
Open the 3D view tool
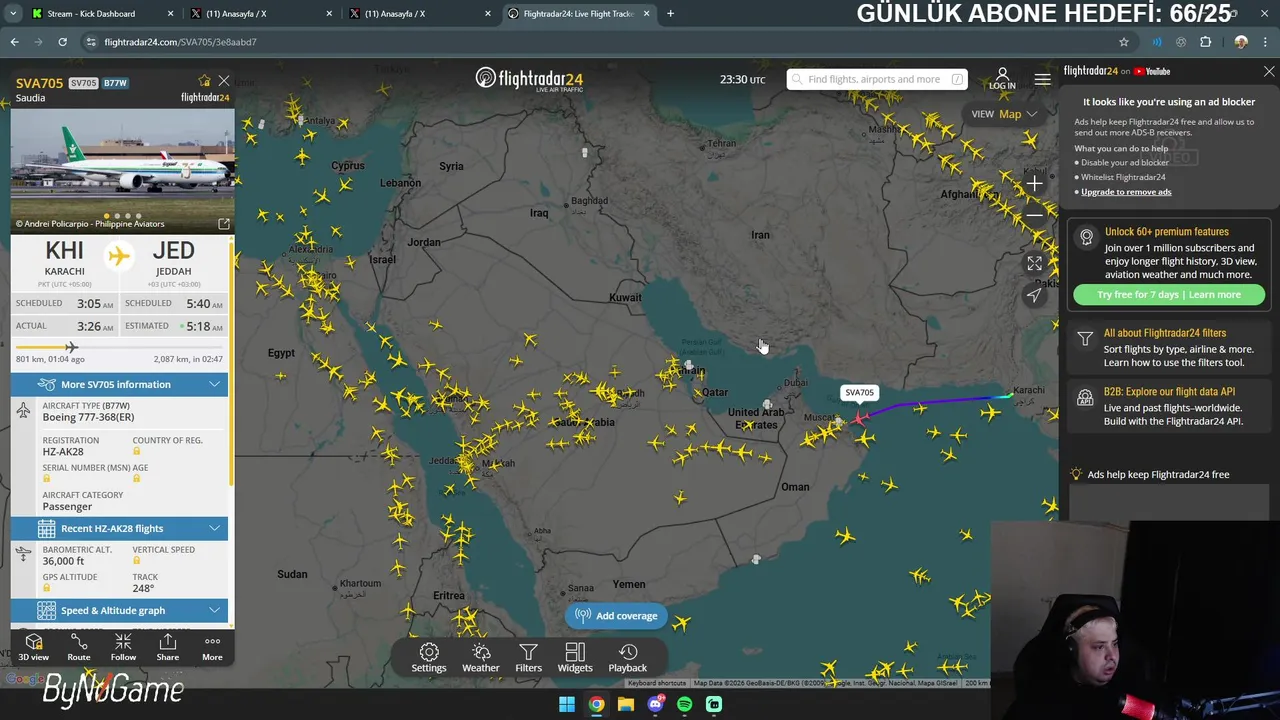pos(33,647)
